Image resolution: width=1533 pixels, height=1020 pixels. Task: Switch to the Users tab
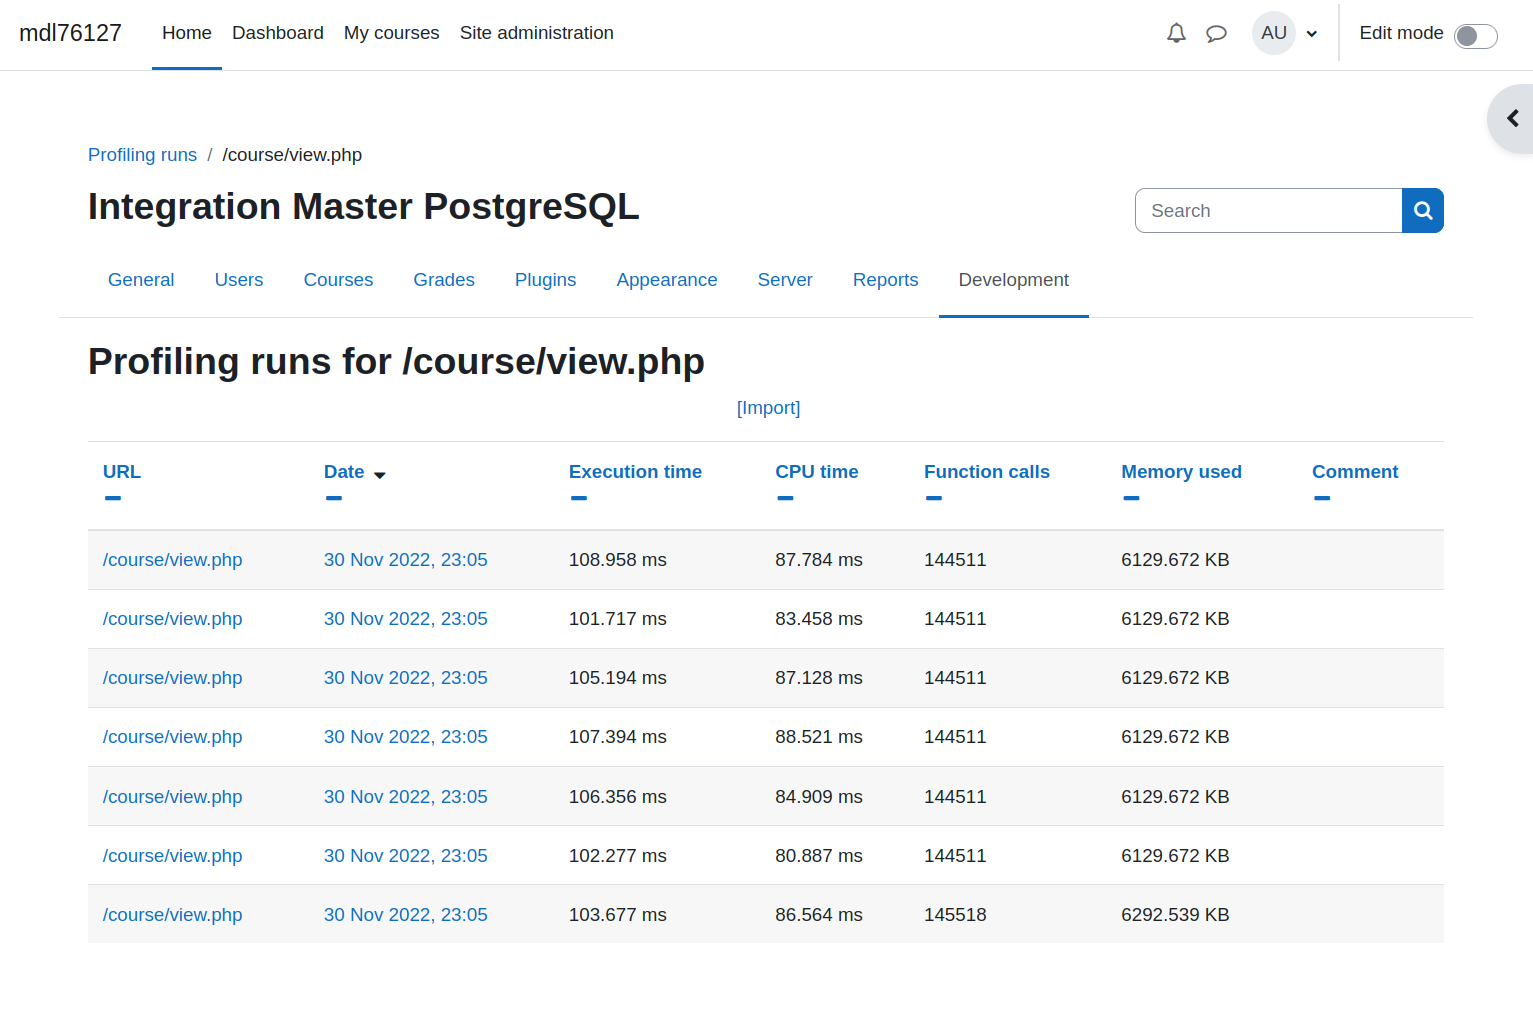(x=239, y=280)
